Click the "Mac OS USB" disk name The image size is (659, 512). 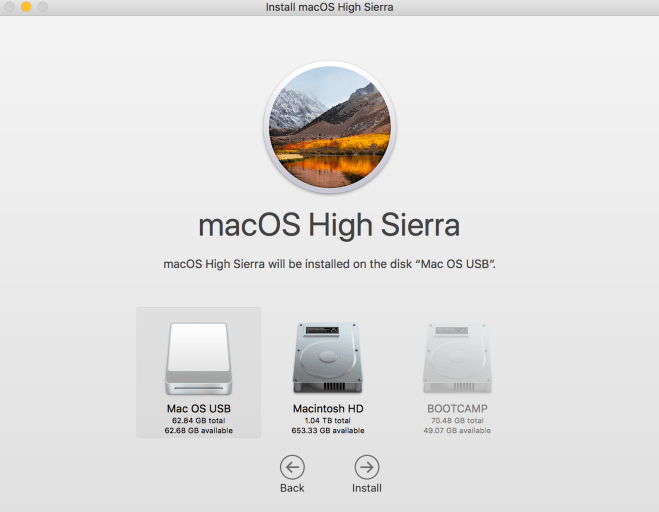pos(198,409)
